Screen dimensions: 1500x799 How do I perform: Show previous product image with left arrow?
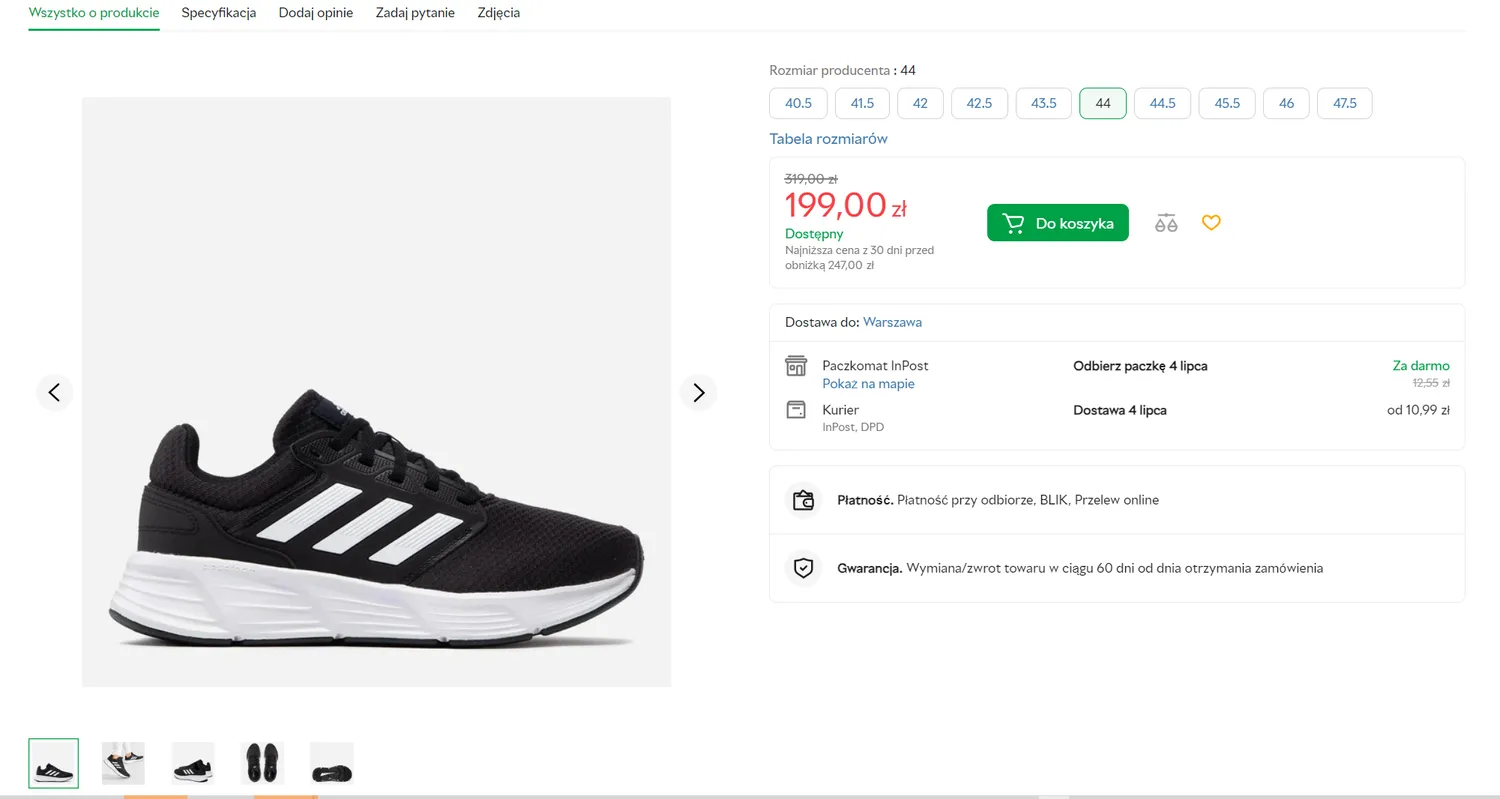[x=54, y=392]
